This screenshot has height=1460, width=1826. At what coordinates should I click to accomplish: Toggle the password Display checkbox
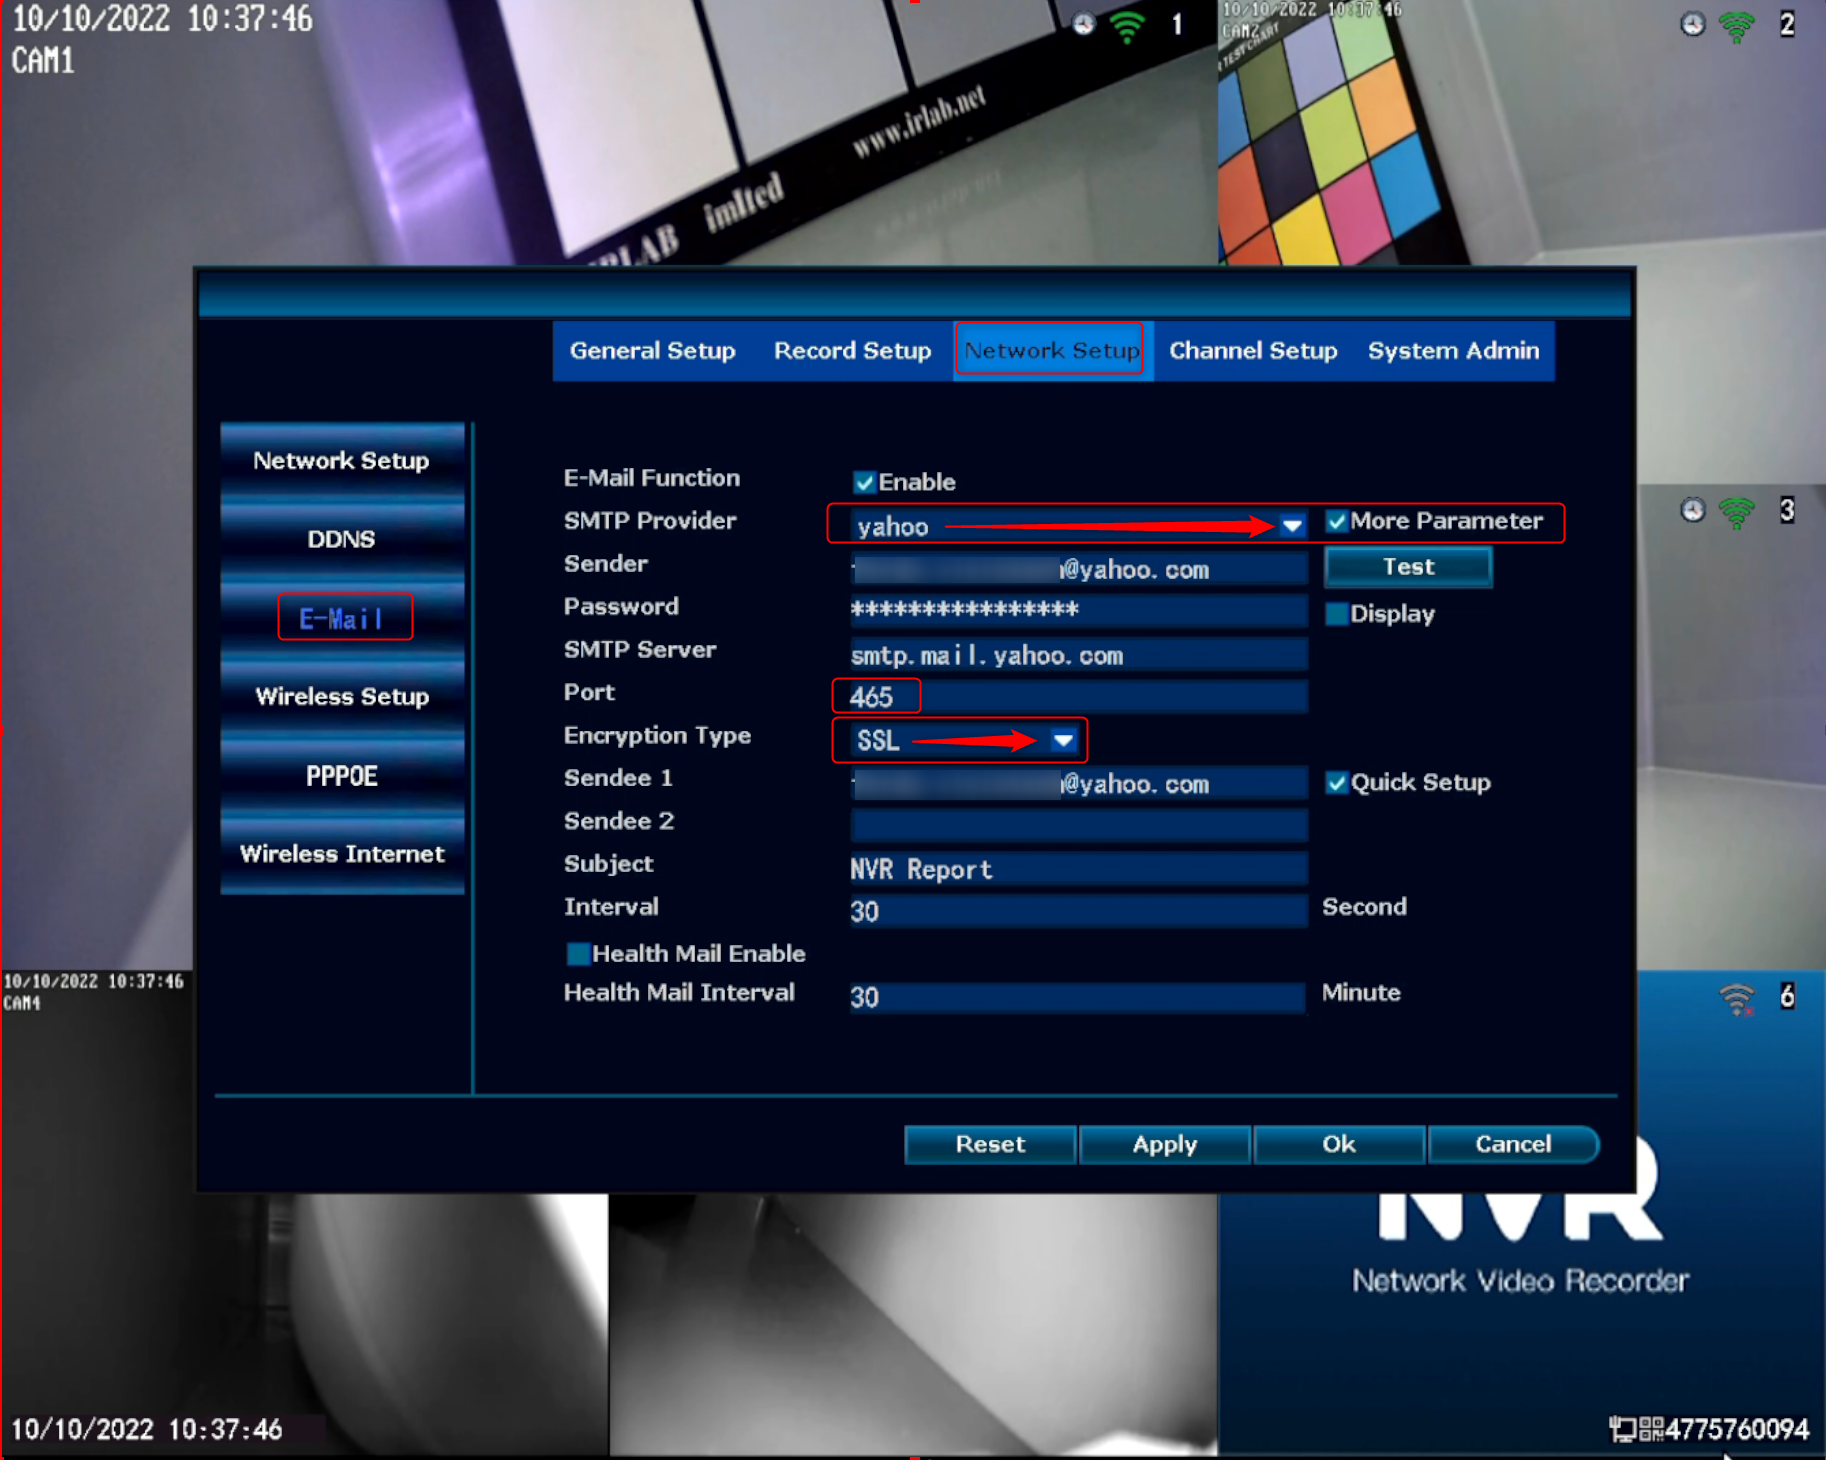(1337, 614)
